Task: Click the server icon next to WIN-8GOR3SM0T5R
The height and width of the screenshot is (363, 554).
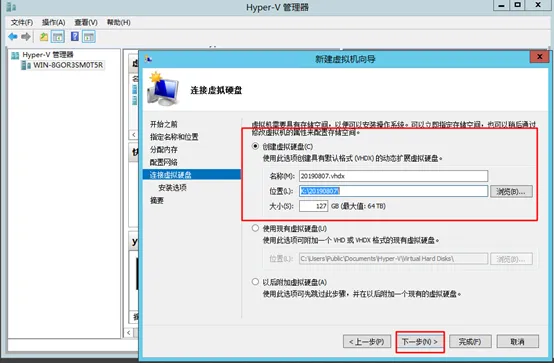Action: point(26,65)
